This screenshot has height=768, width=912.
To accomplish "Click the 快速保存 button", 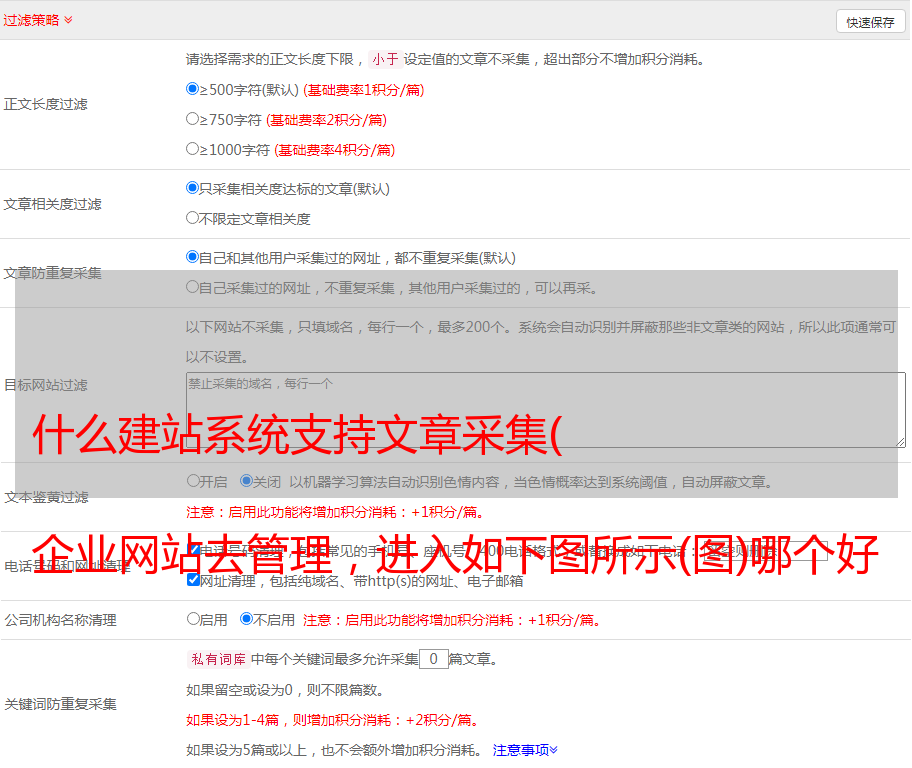I will pos(870,22).
